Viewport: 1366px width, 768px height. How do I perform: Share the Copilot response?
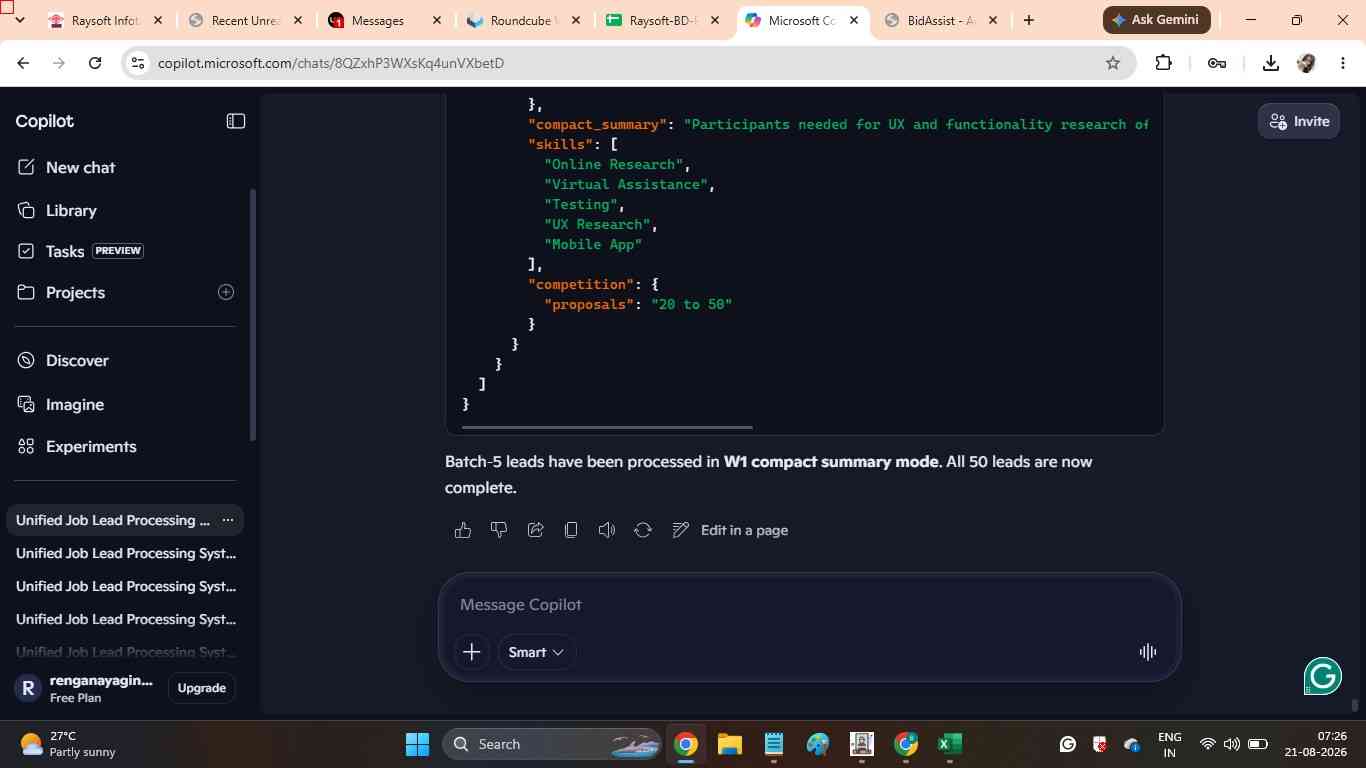click(535, 530)
